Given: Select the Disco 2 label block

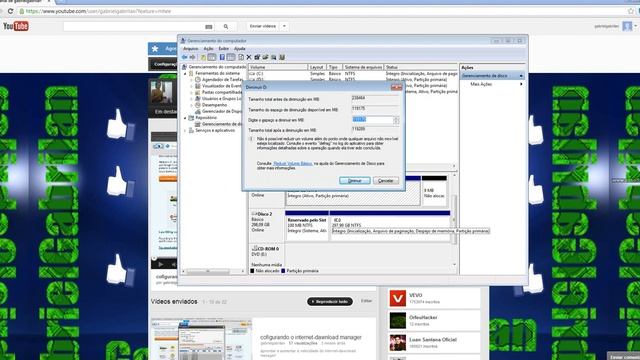Looking at the screenshot, I should pyautogui.click(x=267, y=225).
